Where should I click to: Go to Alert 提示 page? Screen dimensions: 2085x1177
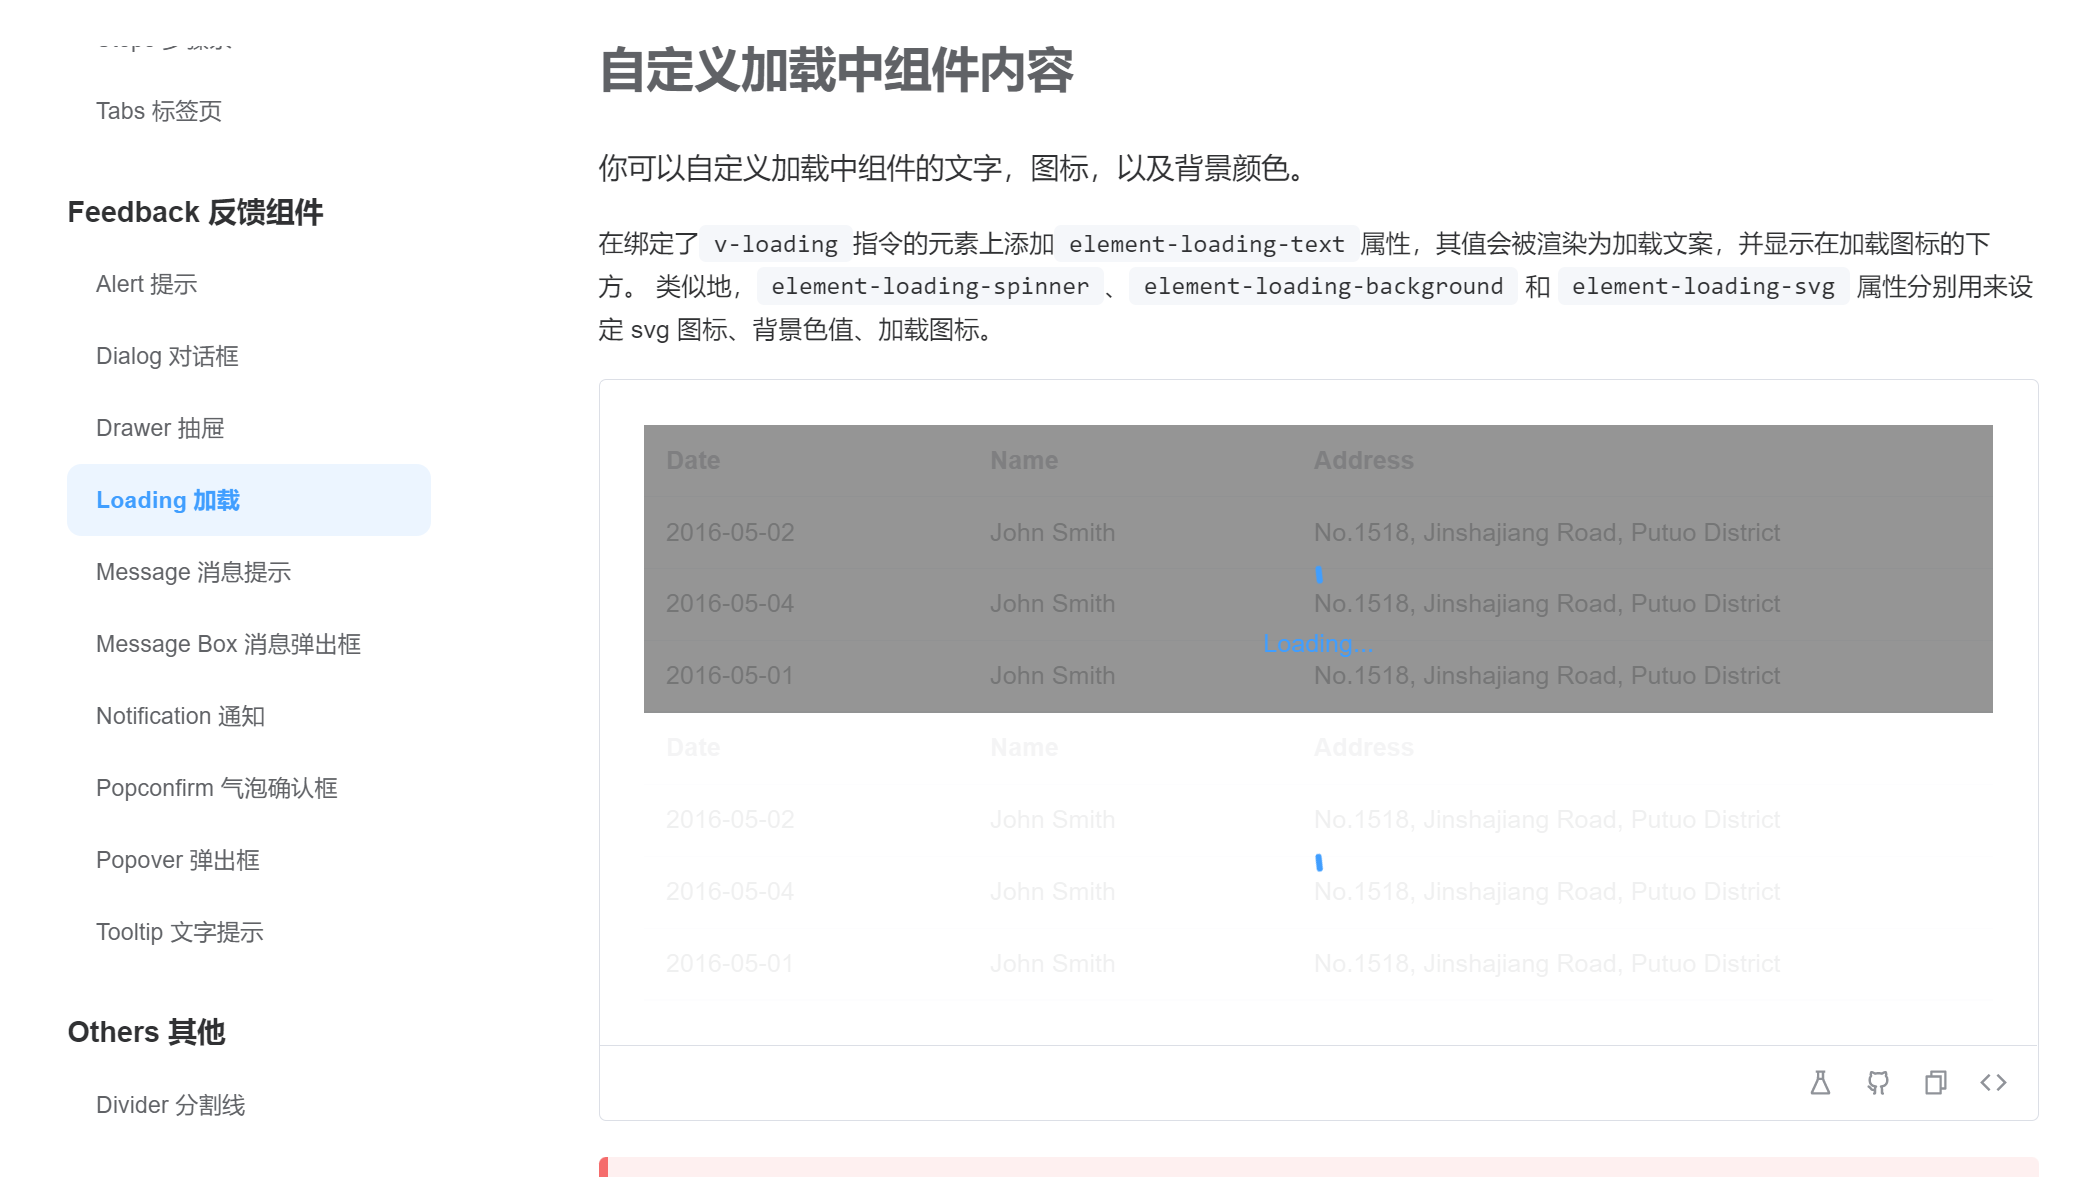[146, 284]
